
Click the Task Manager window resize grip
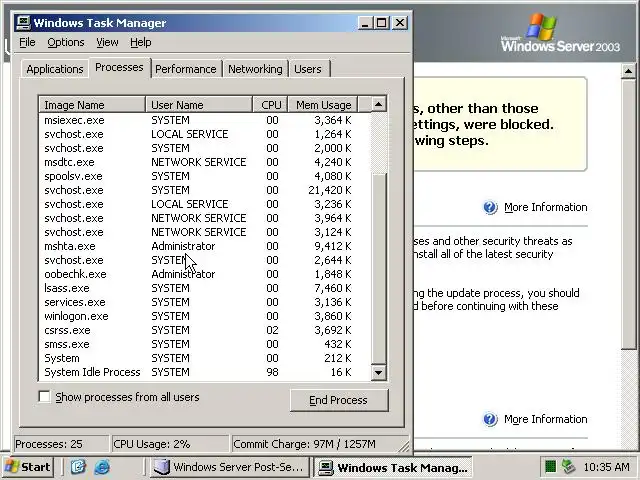pyautogui.click(x=404, y=446)
